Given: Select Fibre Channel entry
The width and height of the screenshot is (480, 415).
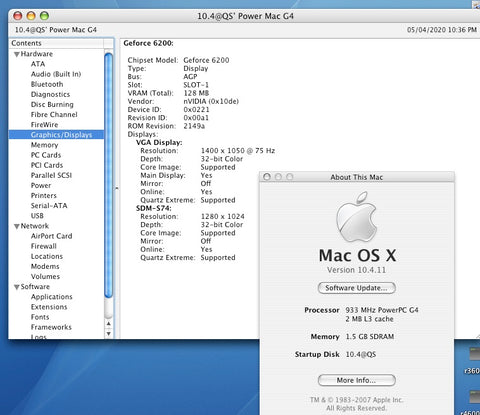Looking at the screenshot, I should (x=54, y=115).
